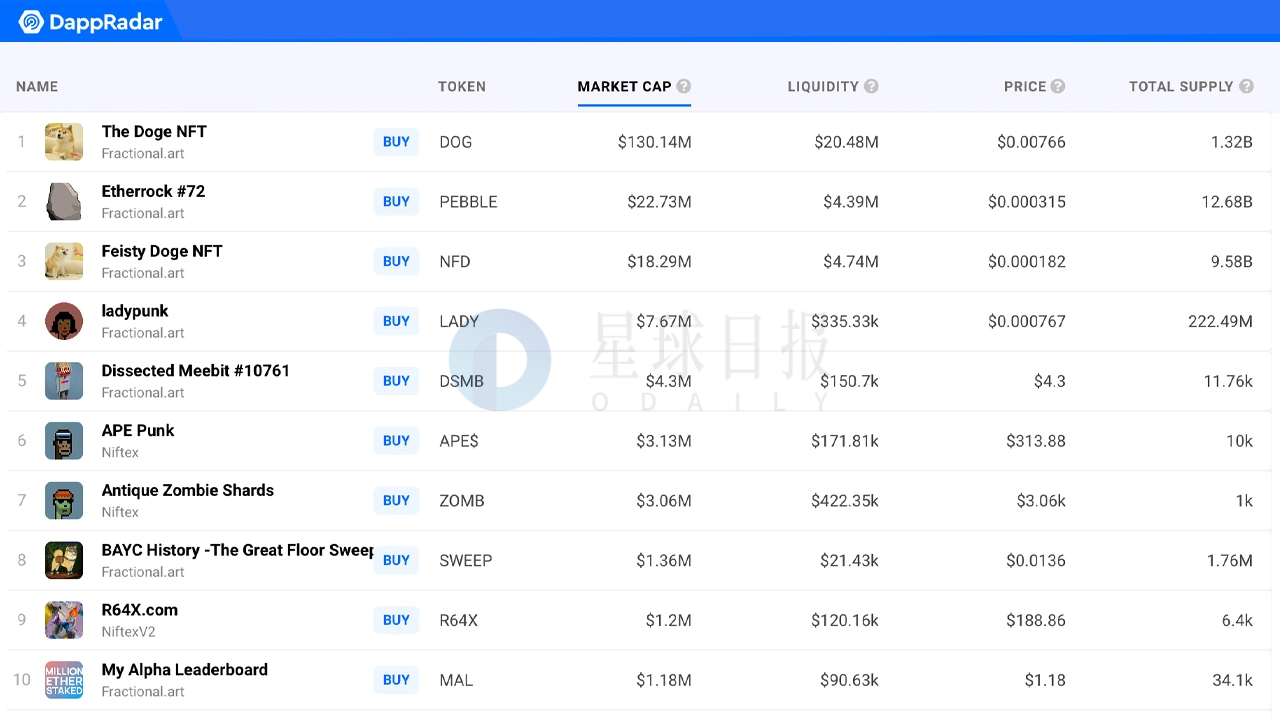Open the APE Punk thumbnail
Image resolution: width=1280 pixels, height=720 pixels.
click(x=64, y=441)
